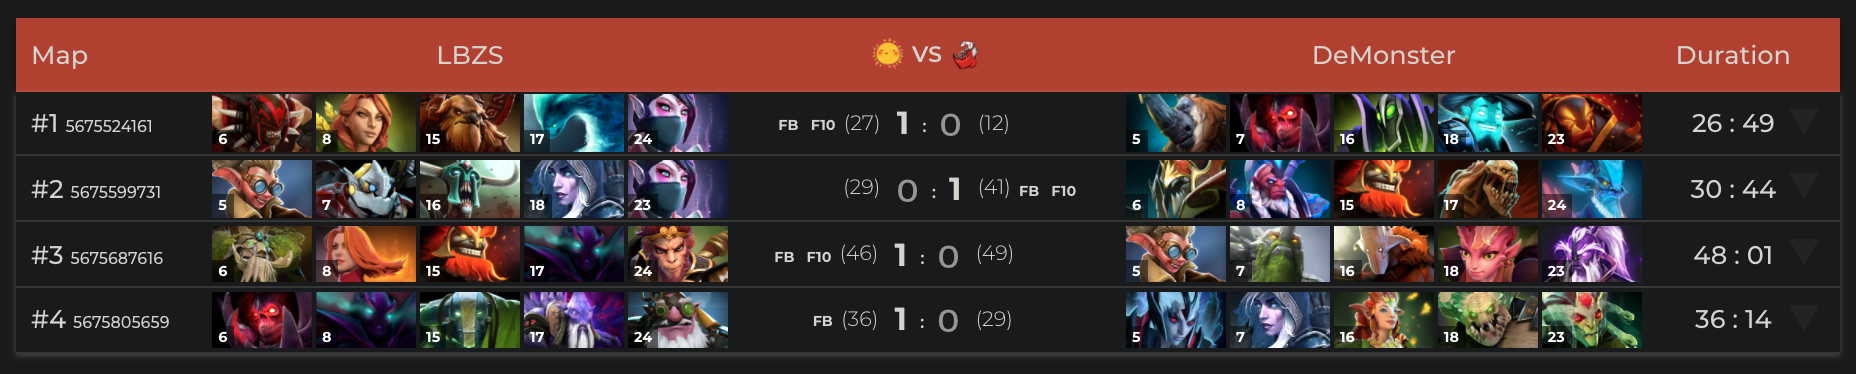Click the DeMonster red team logo
This screenshot has width=1856, height=374.
(x=965, y=54)
